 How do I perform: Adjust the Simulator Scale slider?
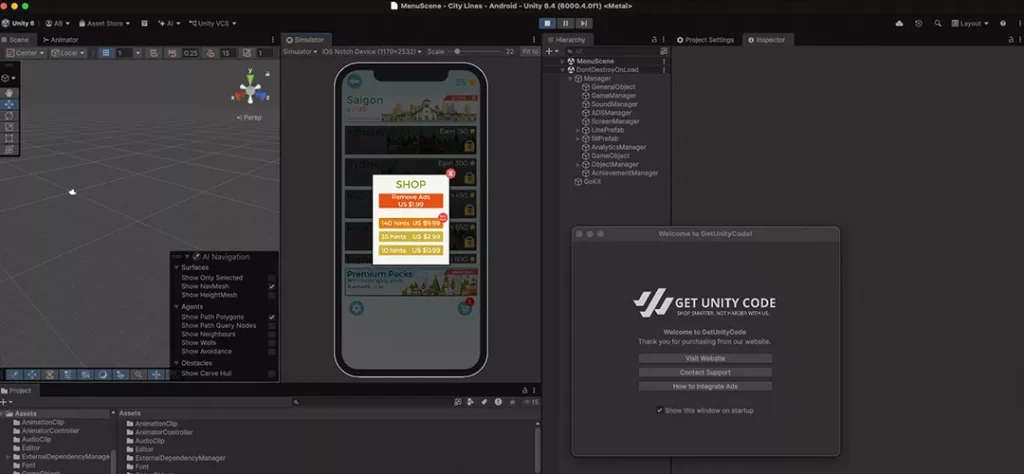tap(474, 52)
